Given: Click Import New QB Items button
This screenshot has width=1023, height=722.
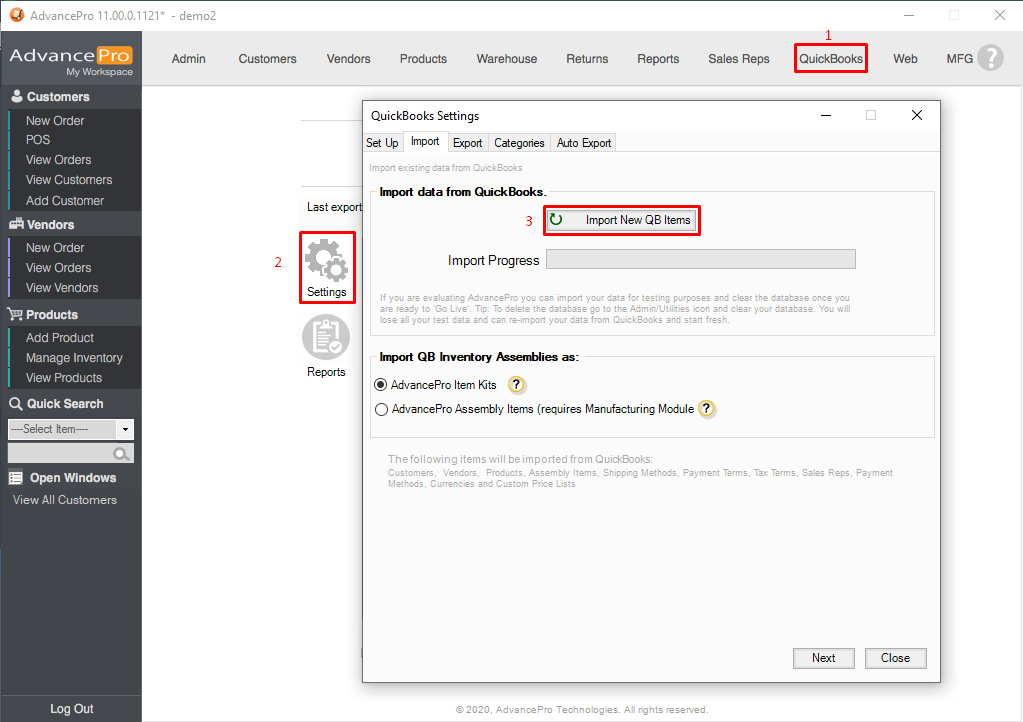Looking at the screenshot, I should (621, 220).
